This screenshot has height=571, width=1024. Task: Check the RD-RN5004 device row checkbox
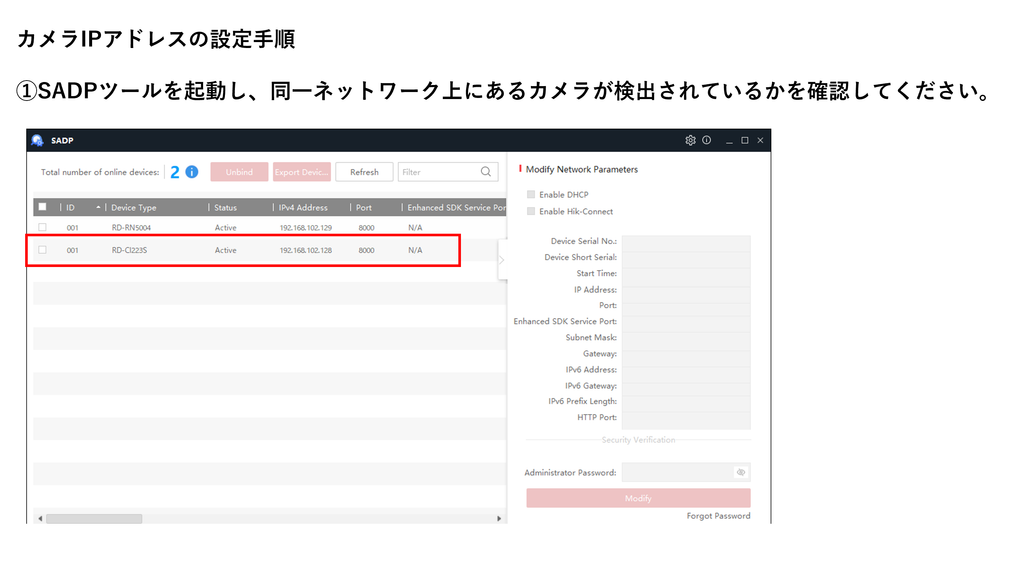coord(42,227)
